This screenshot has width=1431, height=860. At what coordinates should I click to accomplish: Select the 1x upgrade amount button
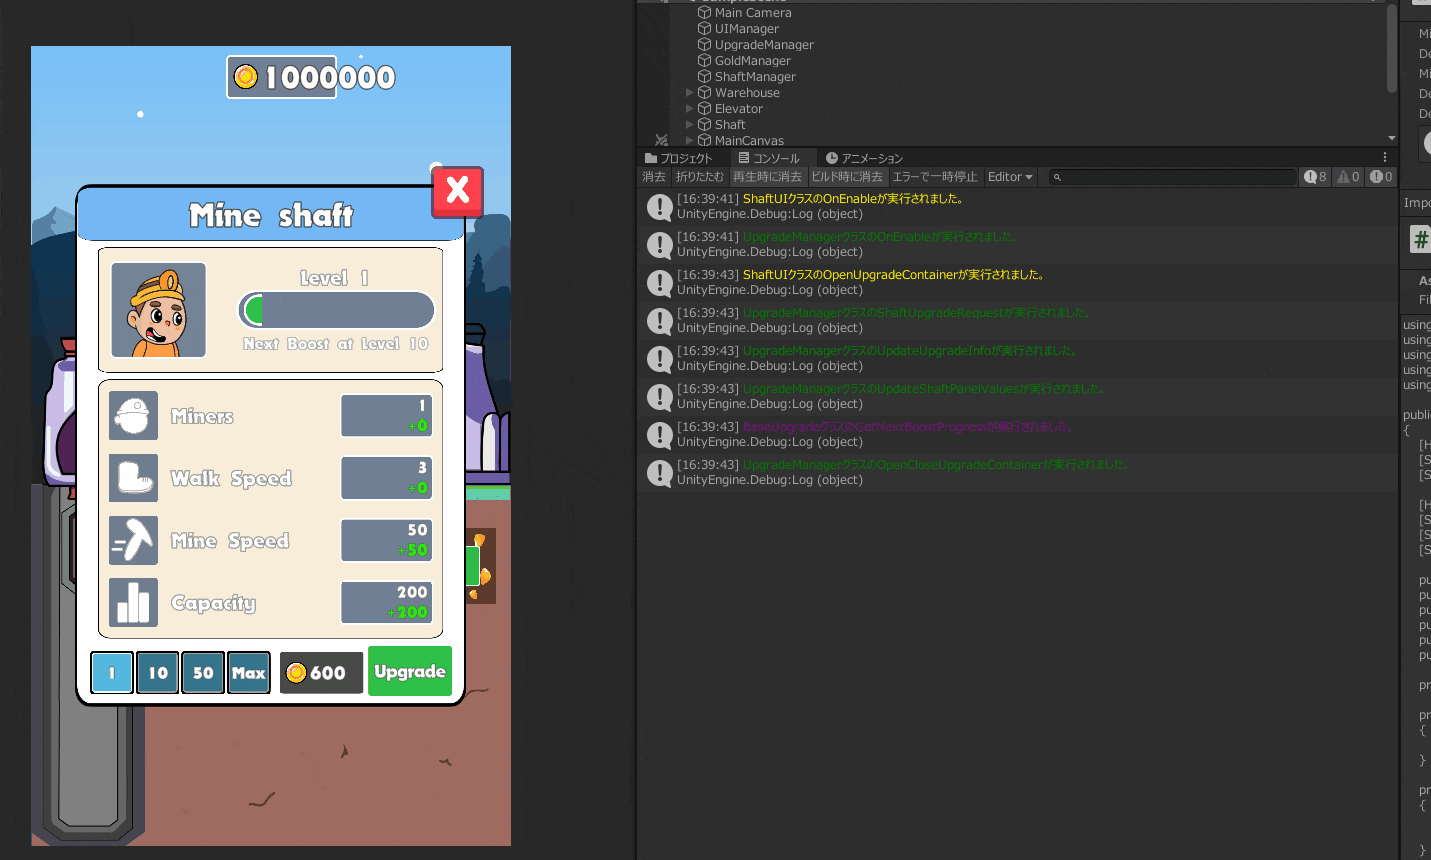(x=112, y=673)
